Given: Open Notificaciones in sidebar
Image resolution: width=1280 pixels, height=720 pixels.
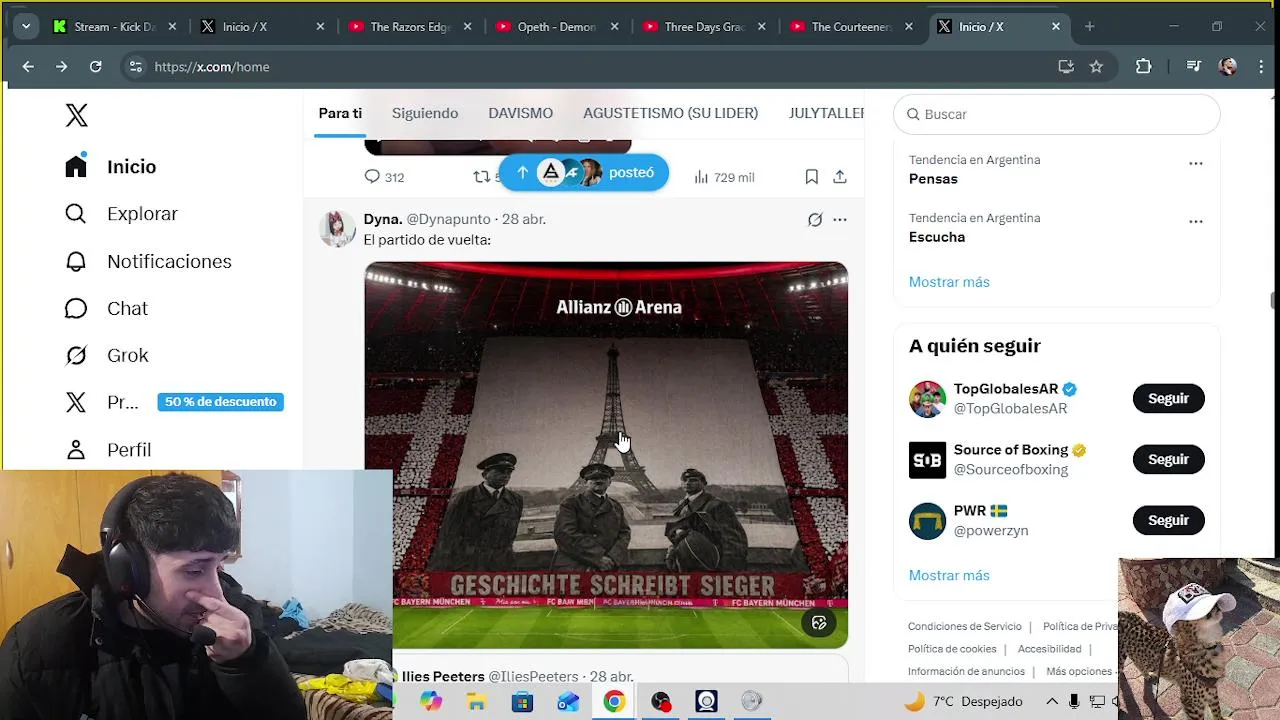Looking at the screenshot, I should [x=148, y=262].
